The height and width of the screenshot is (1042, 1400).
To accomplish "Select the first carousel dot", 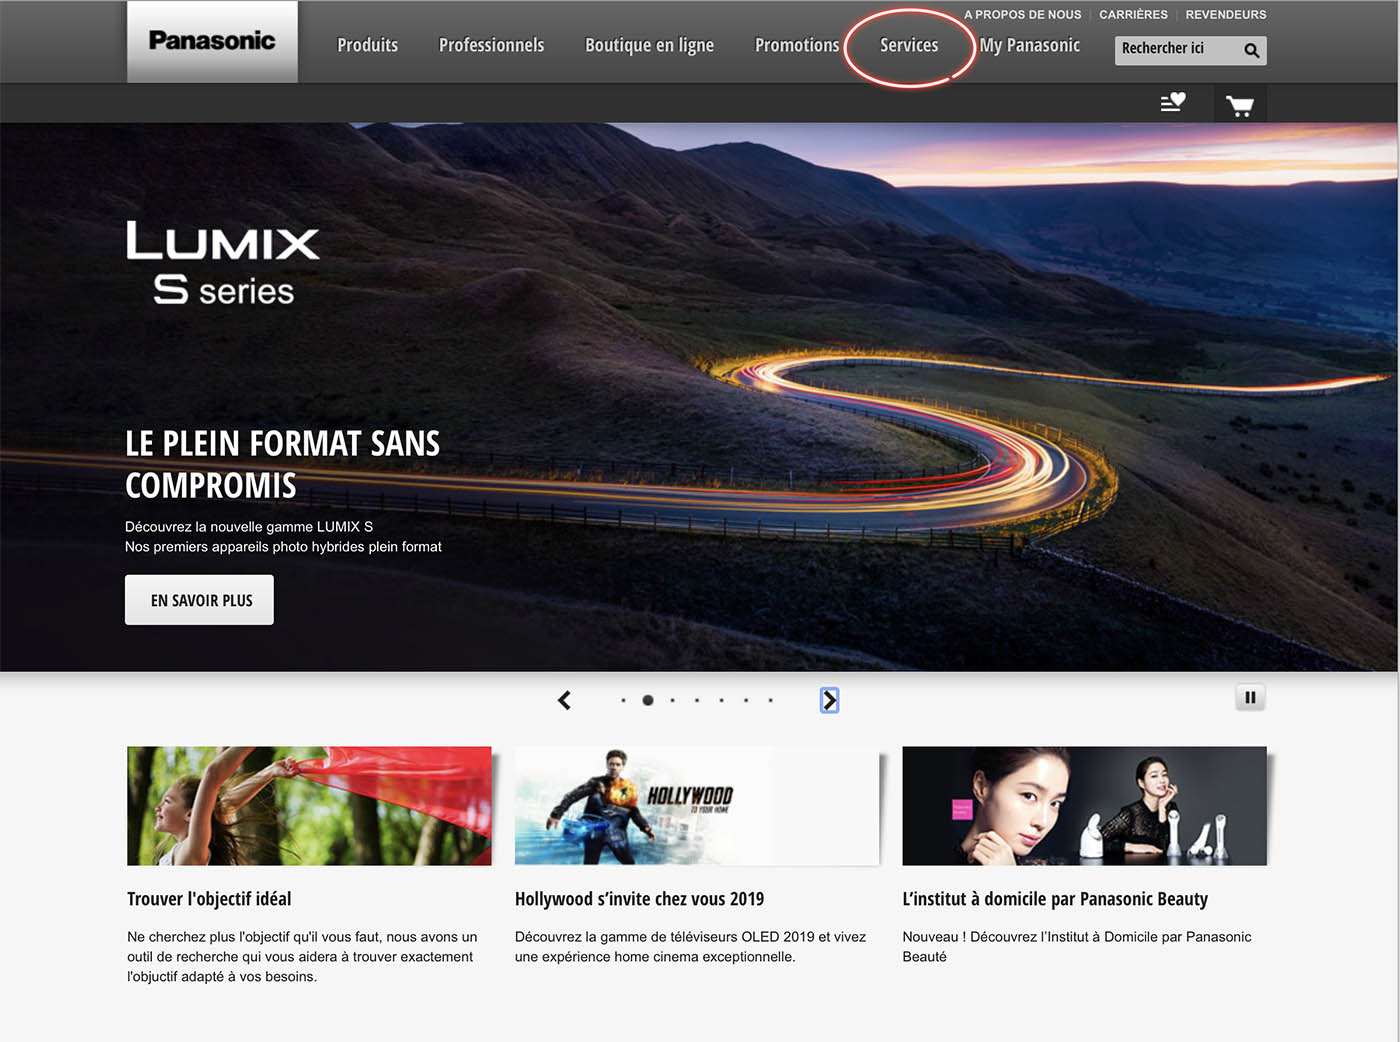I will [623, 700].
